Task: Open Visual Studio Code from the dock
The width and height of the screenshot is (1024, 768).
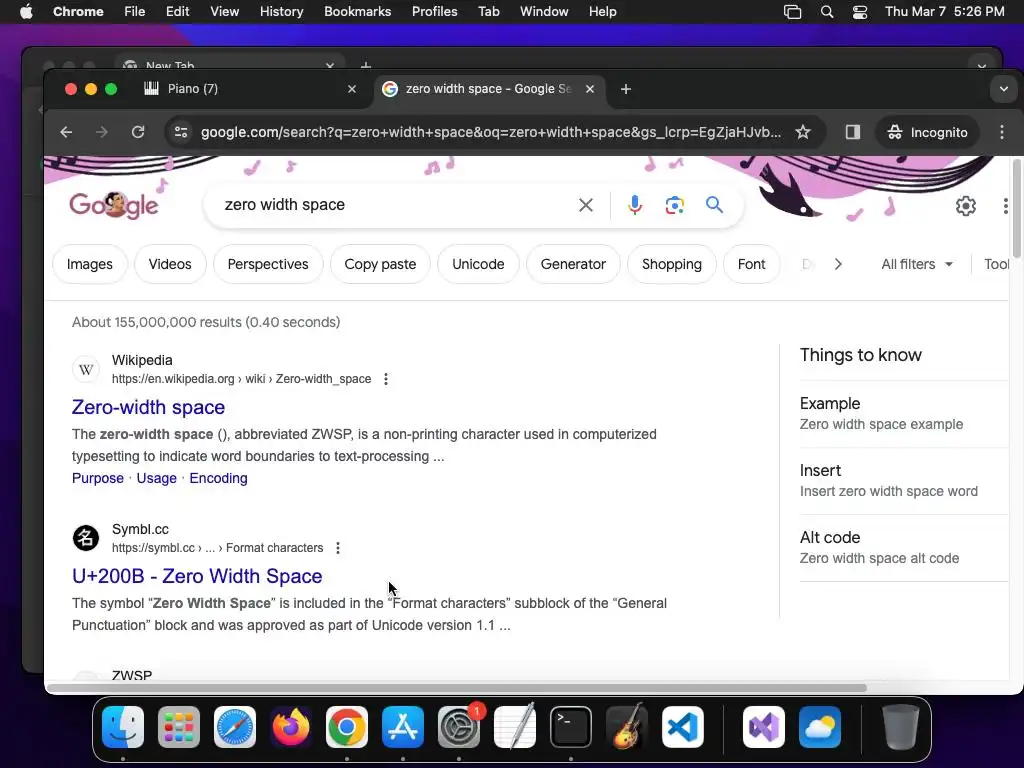Action: pyautogui.click(x=683, y=727)
